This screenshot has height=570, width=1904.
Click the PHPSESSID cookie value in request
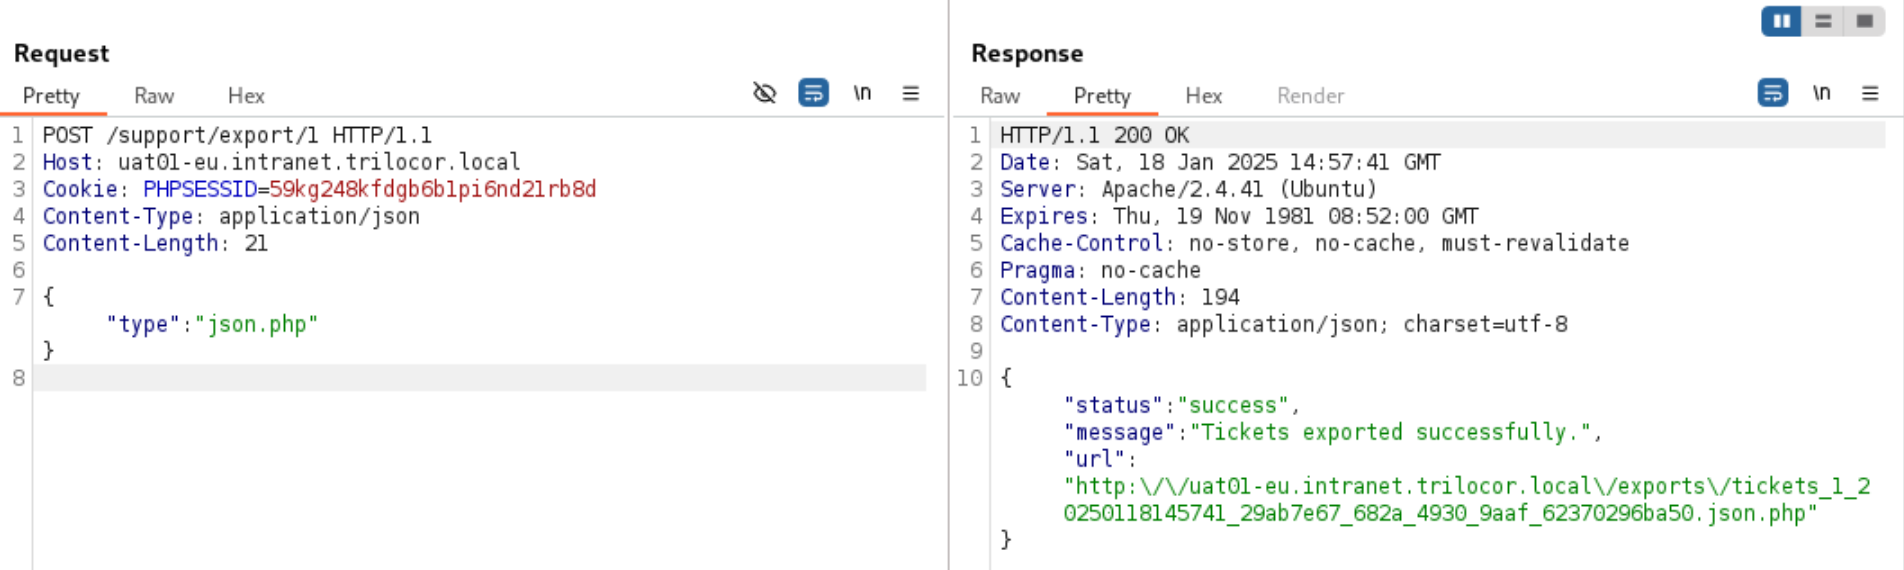click(x=432, y=189)
